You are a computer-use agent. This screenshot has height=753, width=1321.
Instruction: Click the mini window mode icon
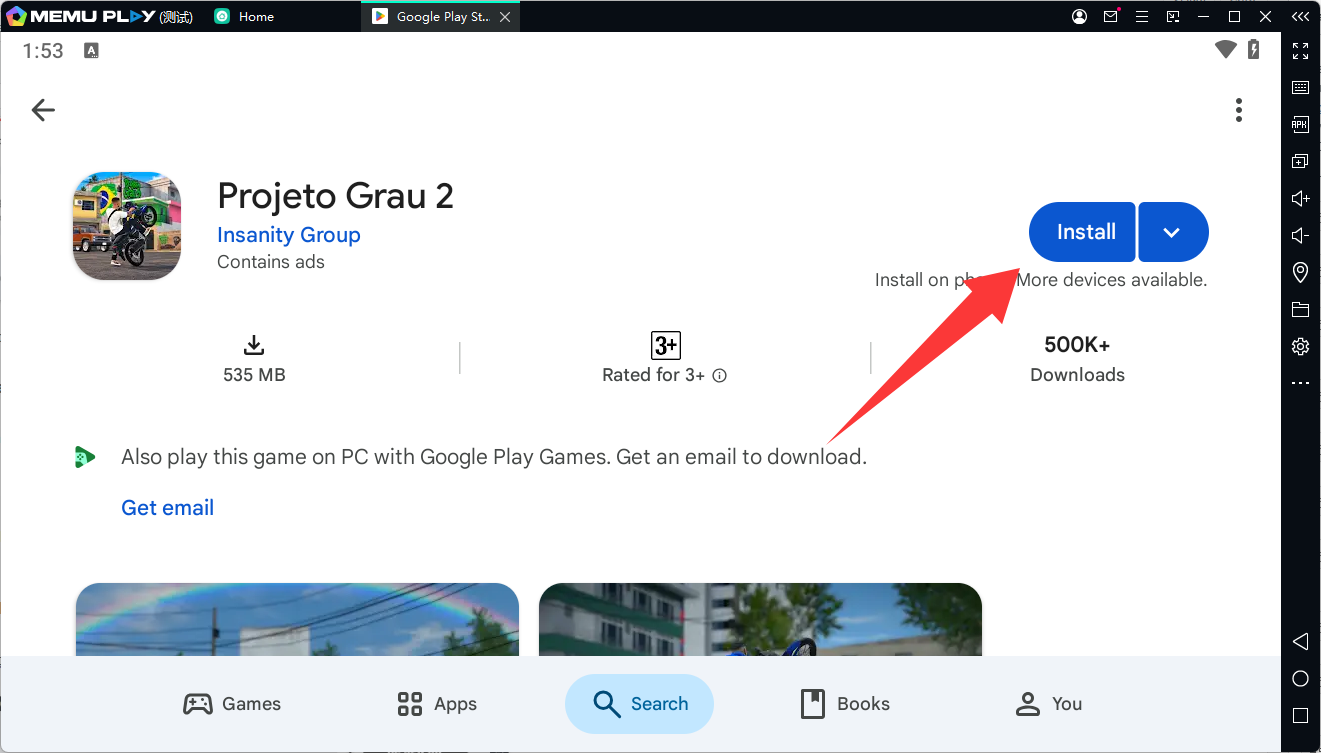pos(1173,17)
